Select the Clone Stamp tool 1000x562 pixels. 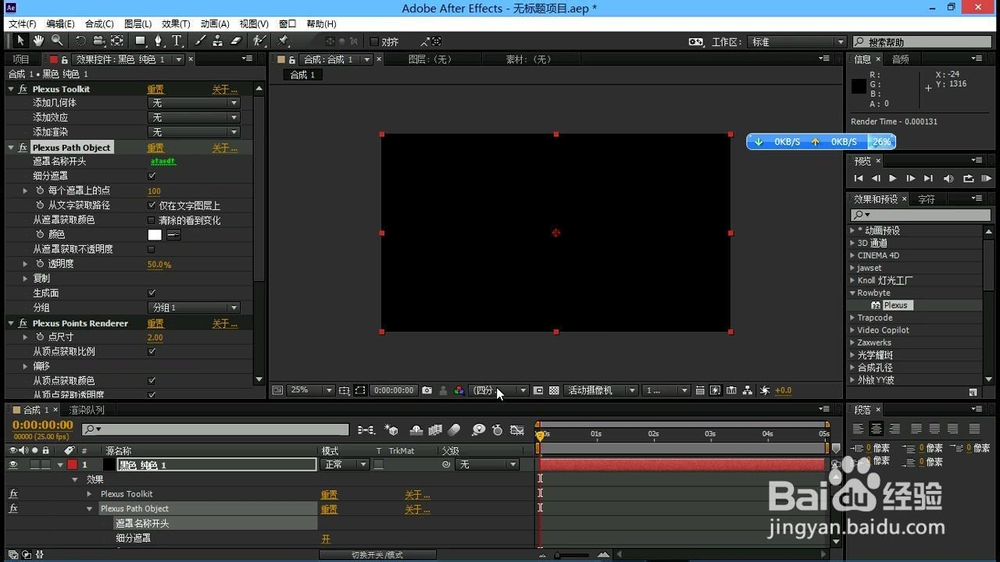point(217,41)
